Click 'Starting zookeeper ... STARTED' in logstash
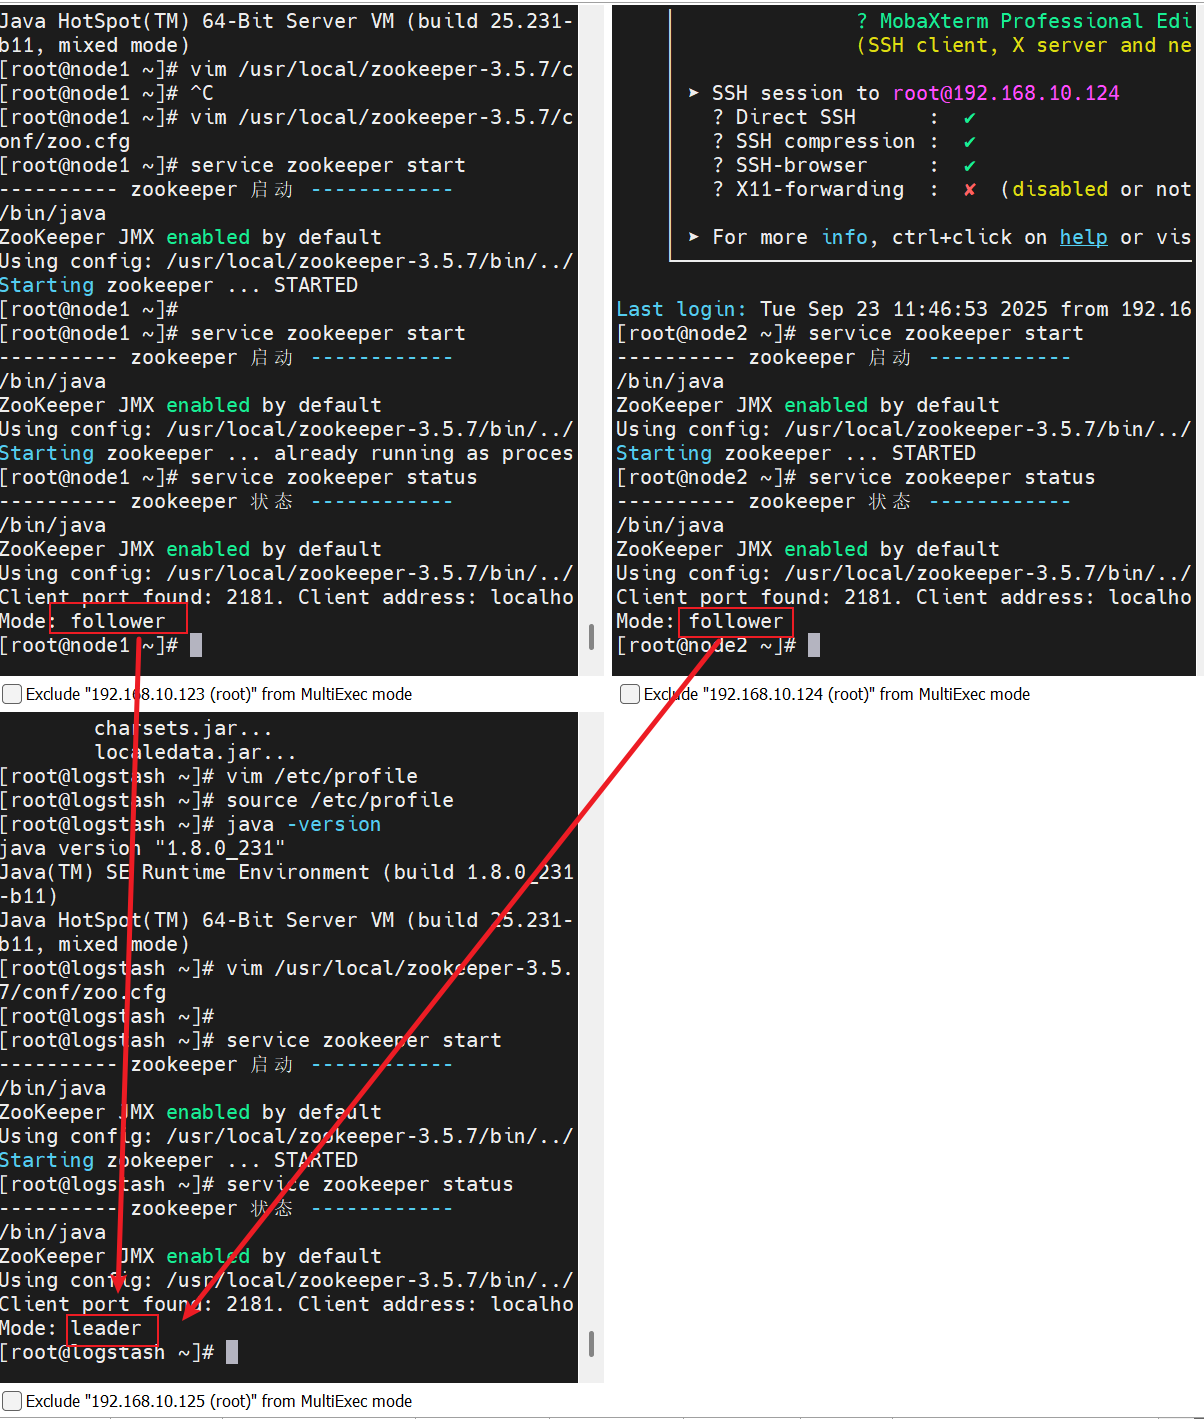Image resolution: width=1204 pixels, height=1419 pixels. (179, 1160)
